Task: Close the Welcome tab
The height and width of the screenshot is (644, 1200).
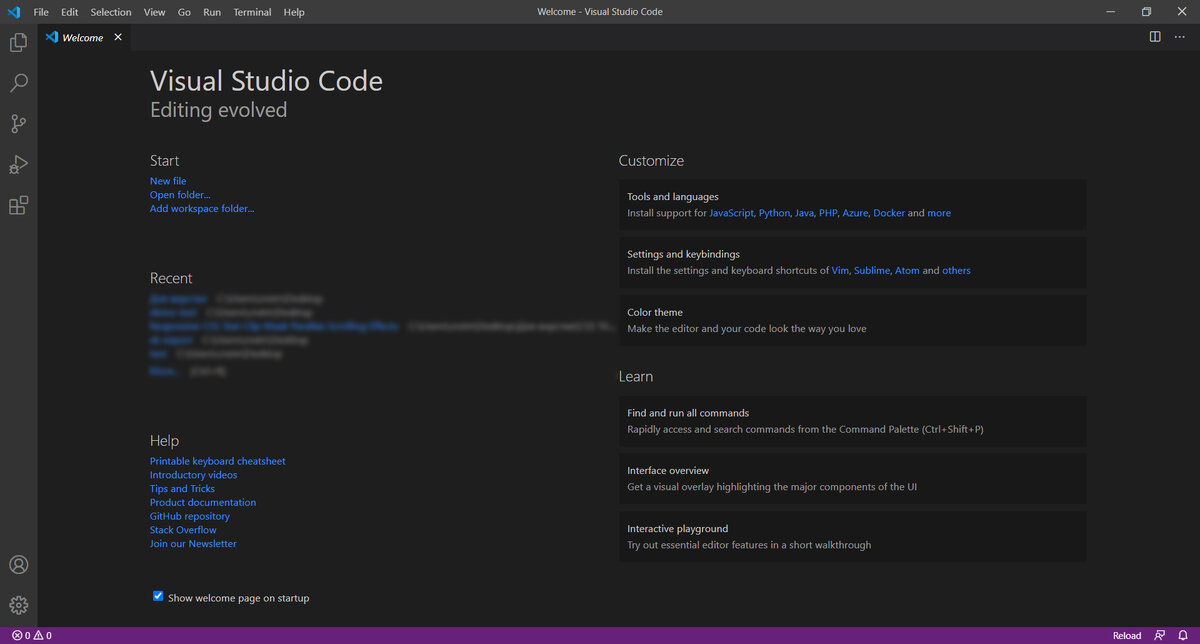Action: [x=118, y=37]
